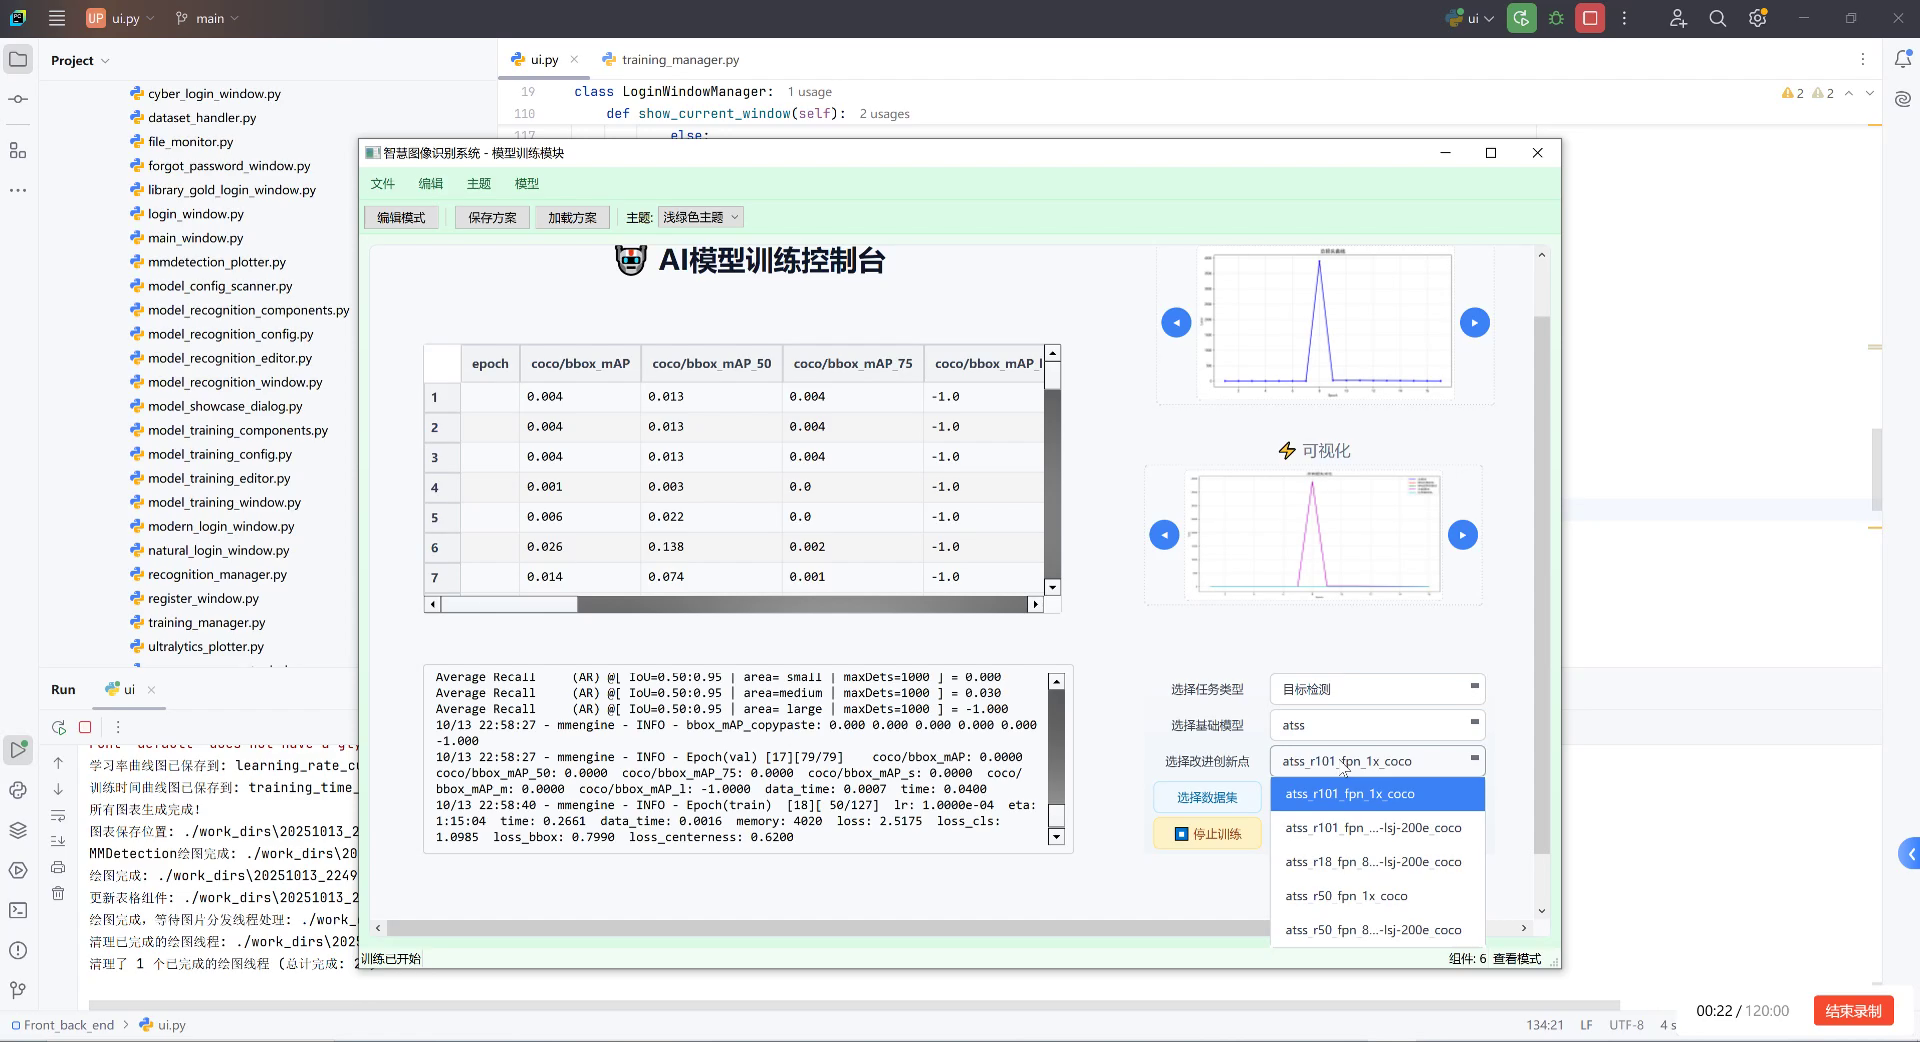This screenshot has height=1042, width=1920.
Task: Open the Commit tool window icon
Action: point(18,99)
